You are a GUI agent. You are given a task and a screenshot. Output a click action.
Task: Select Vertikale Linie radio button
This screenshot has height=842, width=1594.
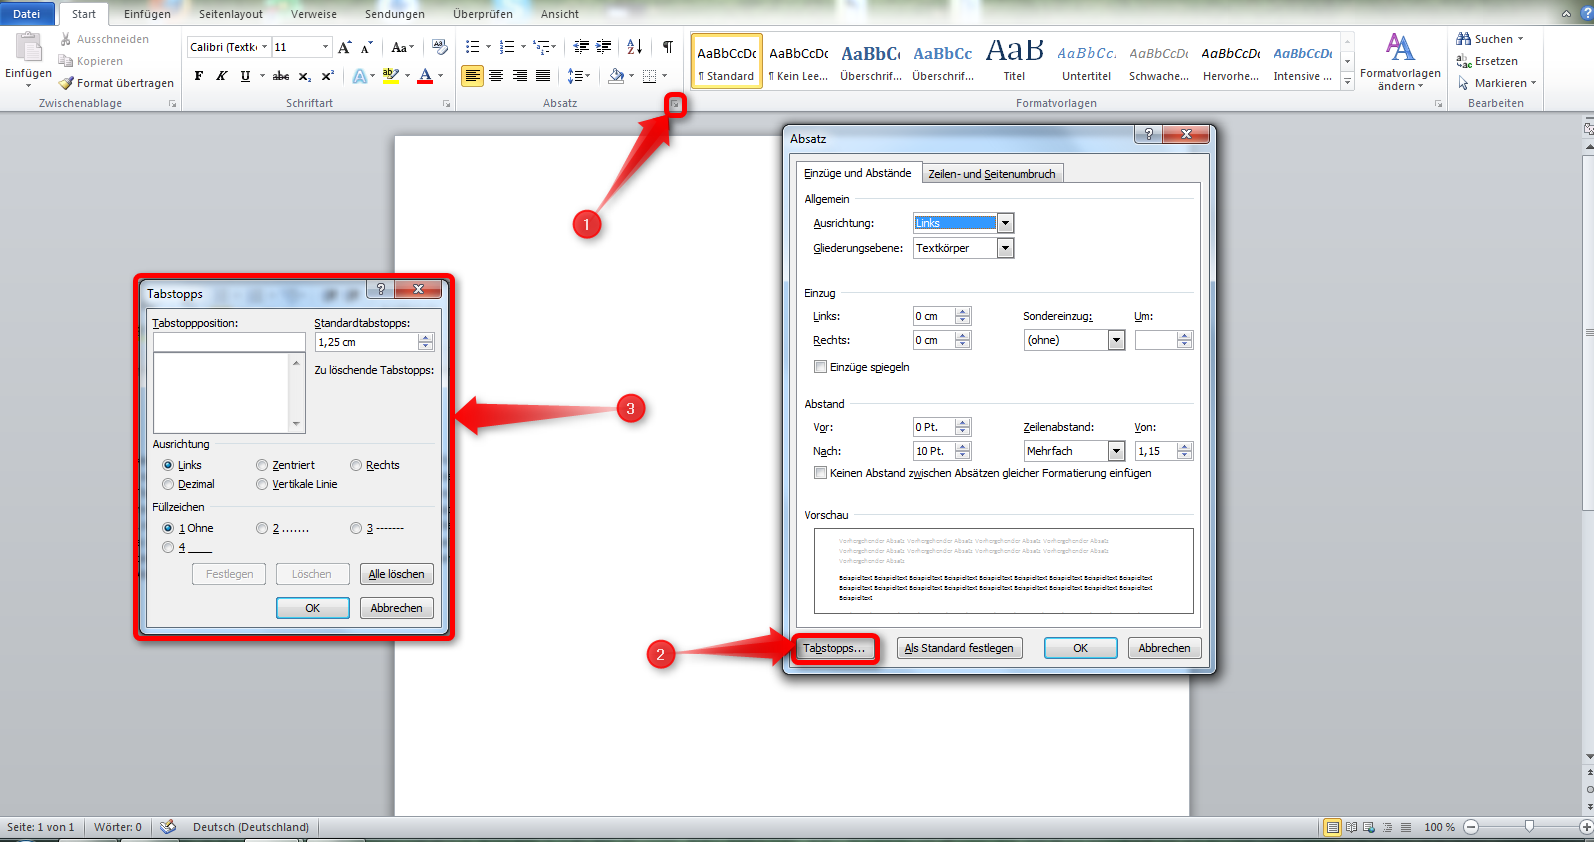[x=262, y=484]
